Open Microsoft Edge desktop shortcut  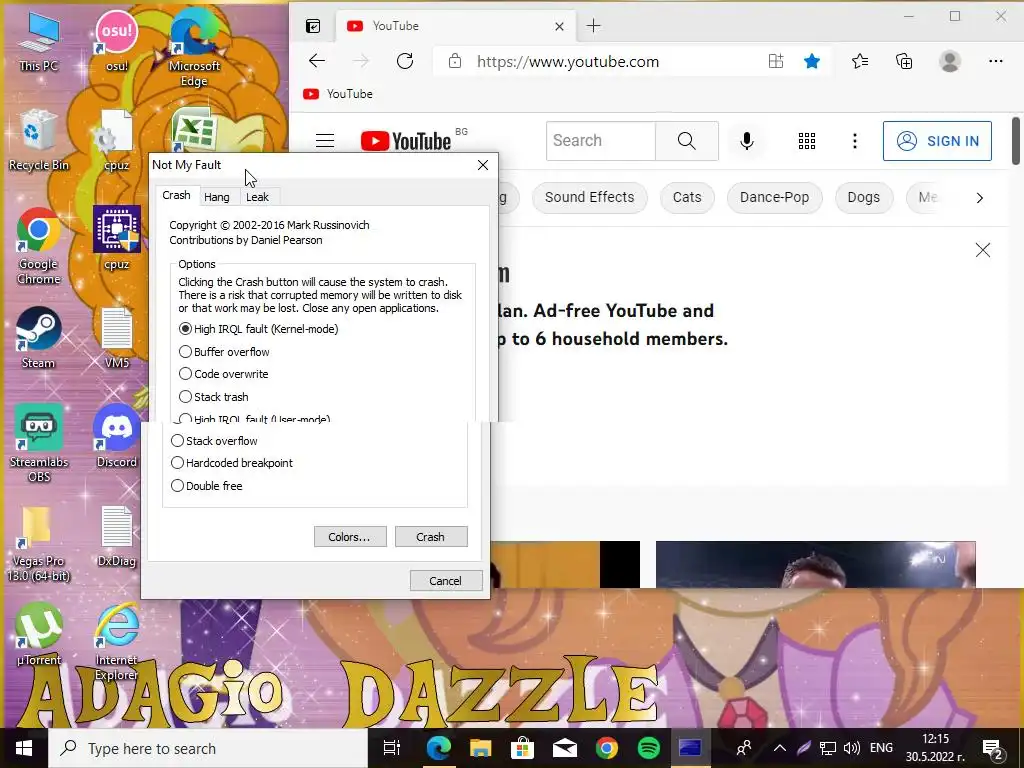click(x=194, y=46)
